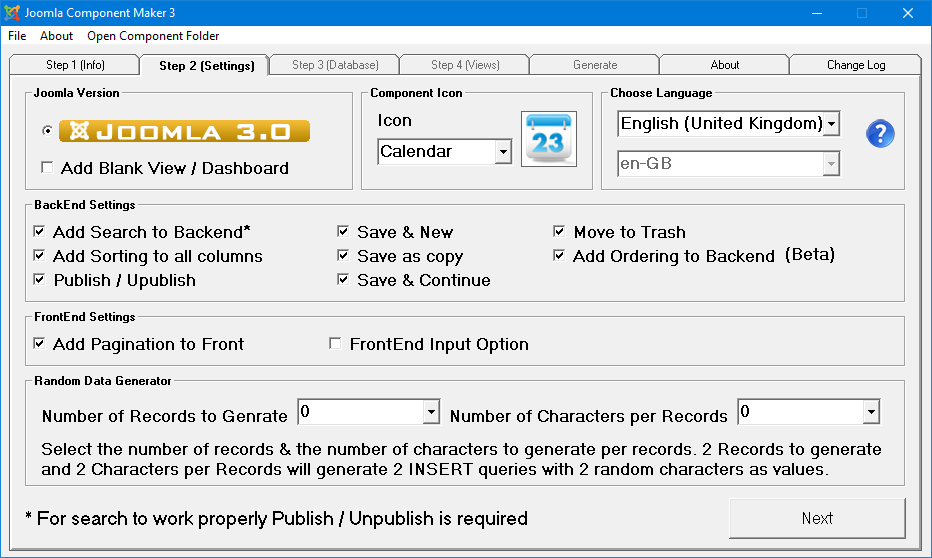This screenshot has width=932, height=558.
Task: Click the 'Choose Language' group label
Action: [661, 93]
